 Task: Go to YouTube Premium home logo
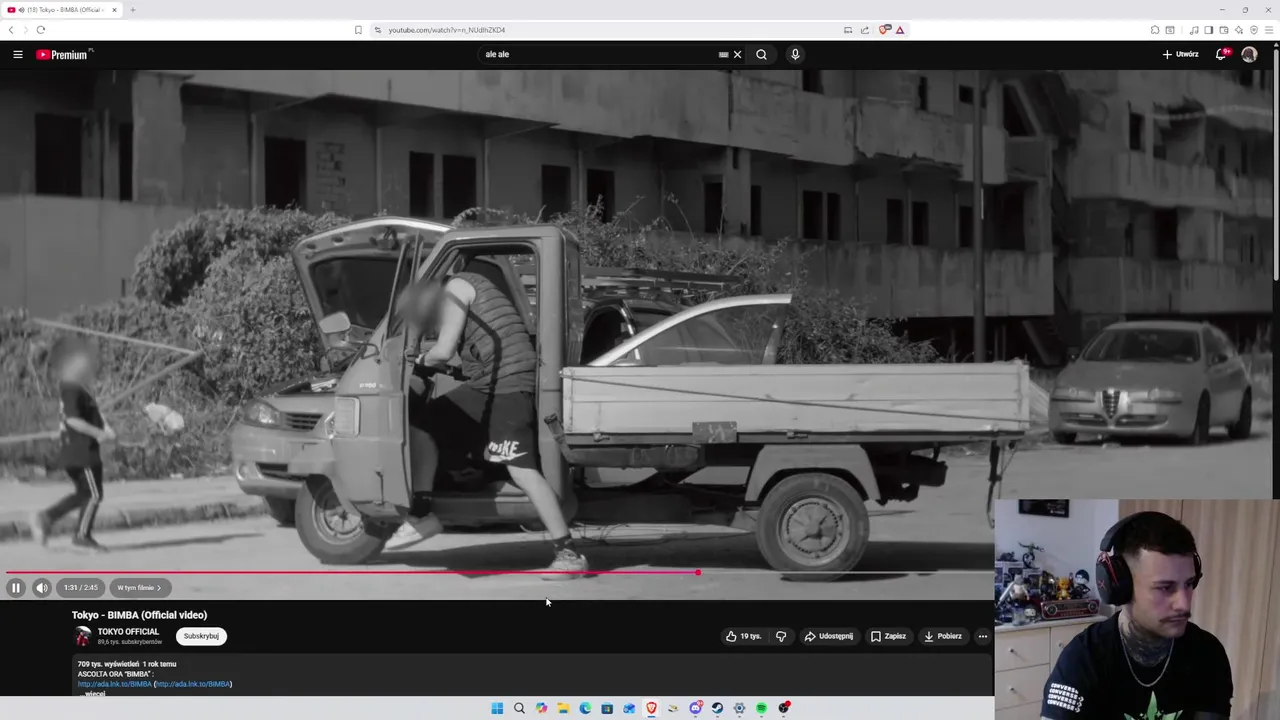pos(64,54)
